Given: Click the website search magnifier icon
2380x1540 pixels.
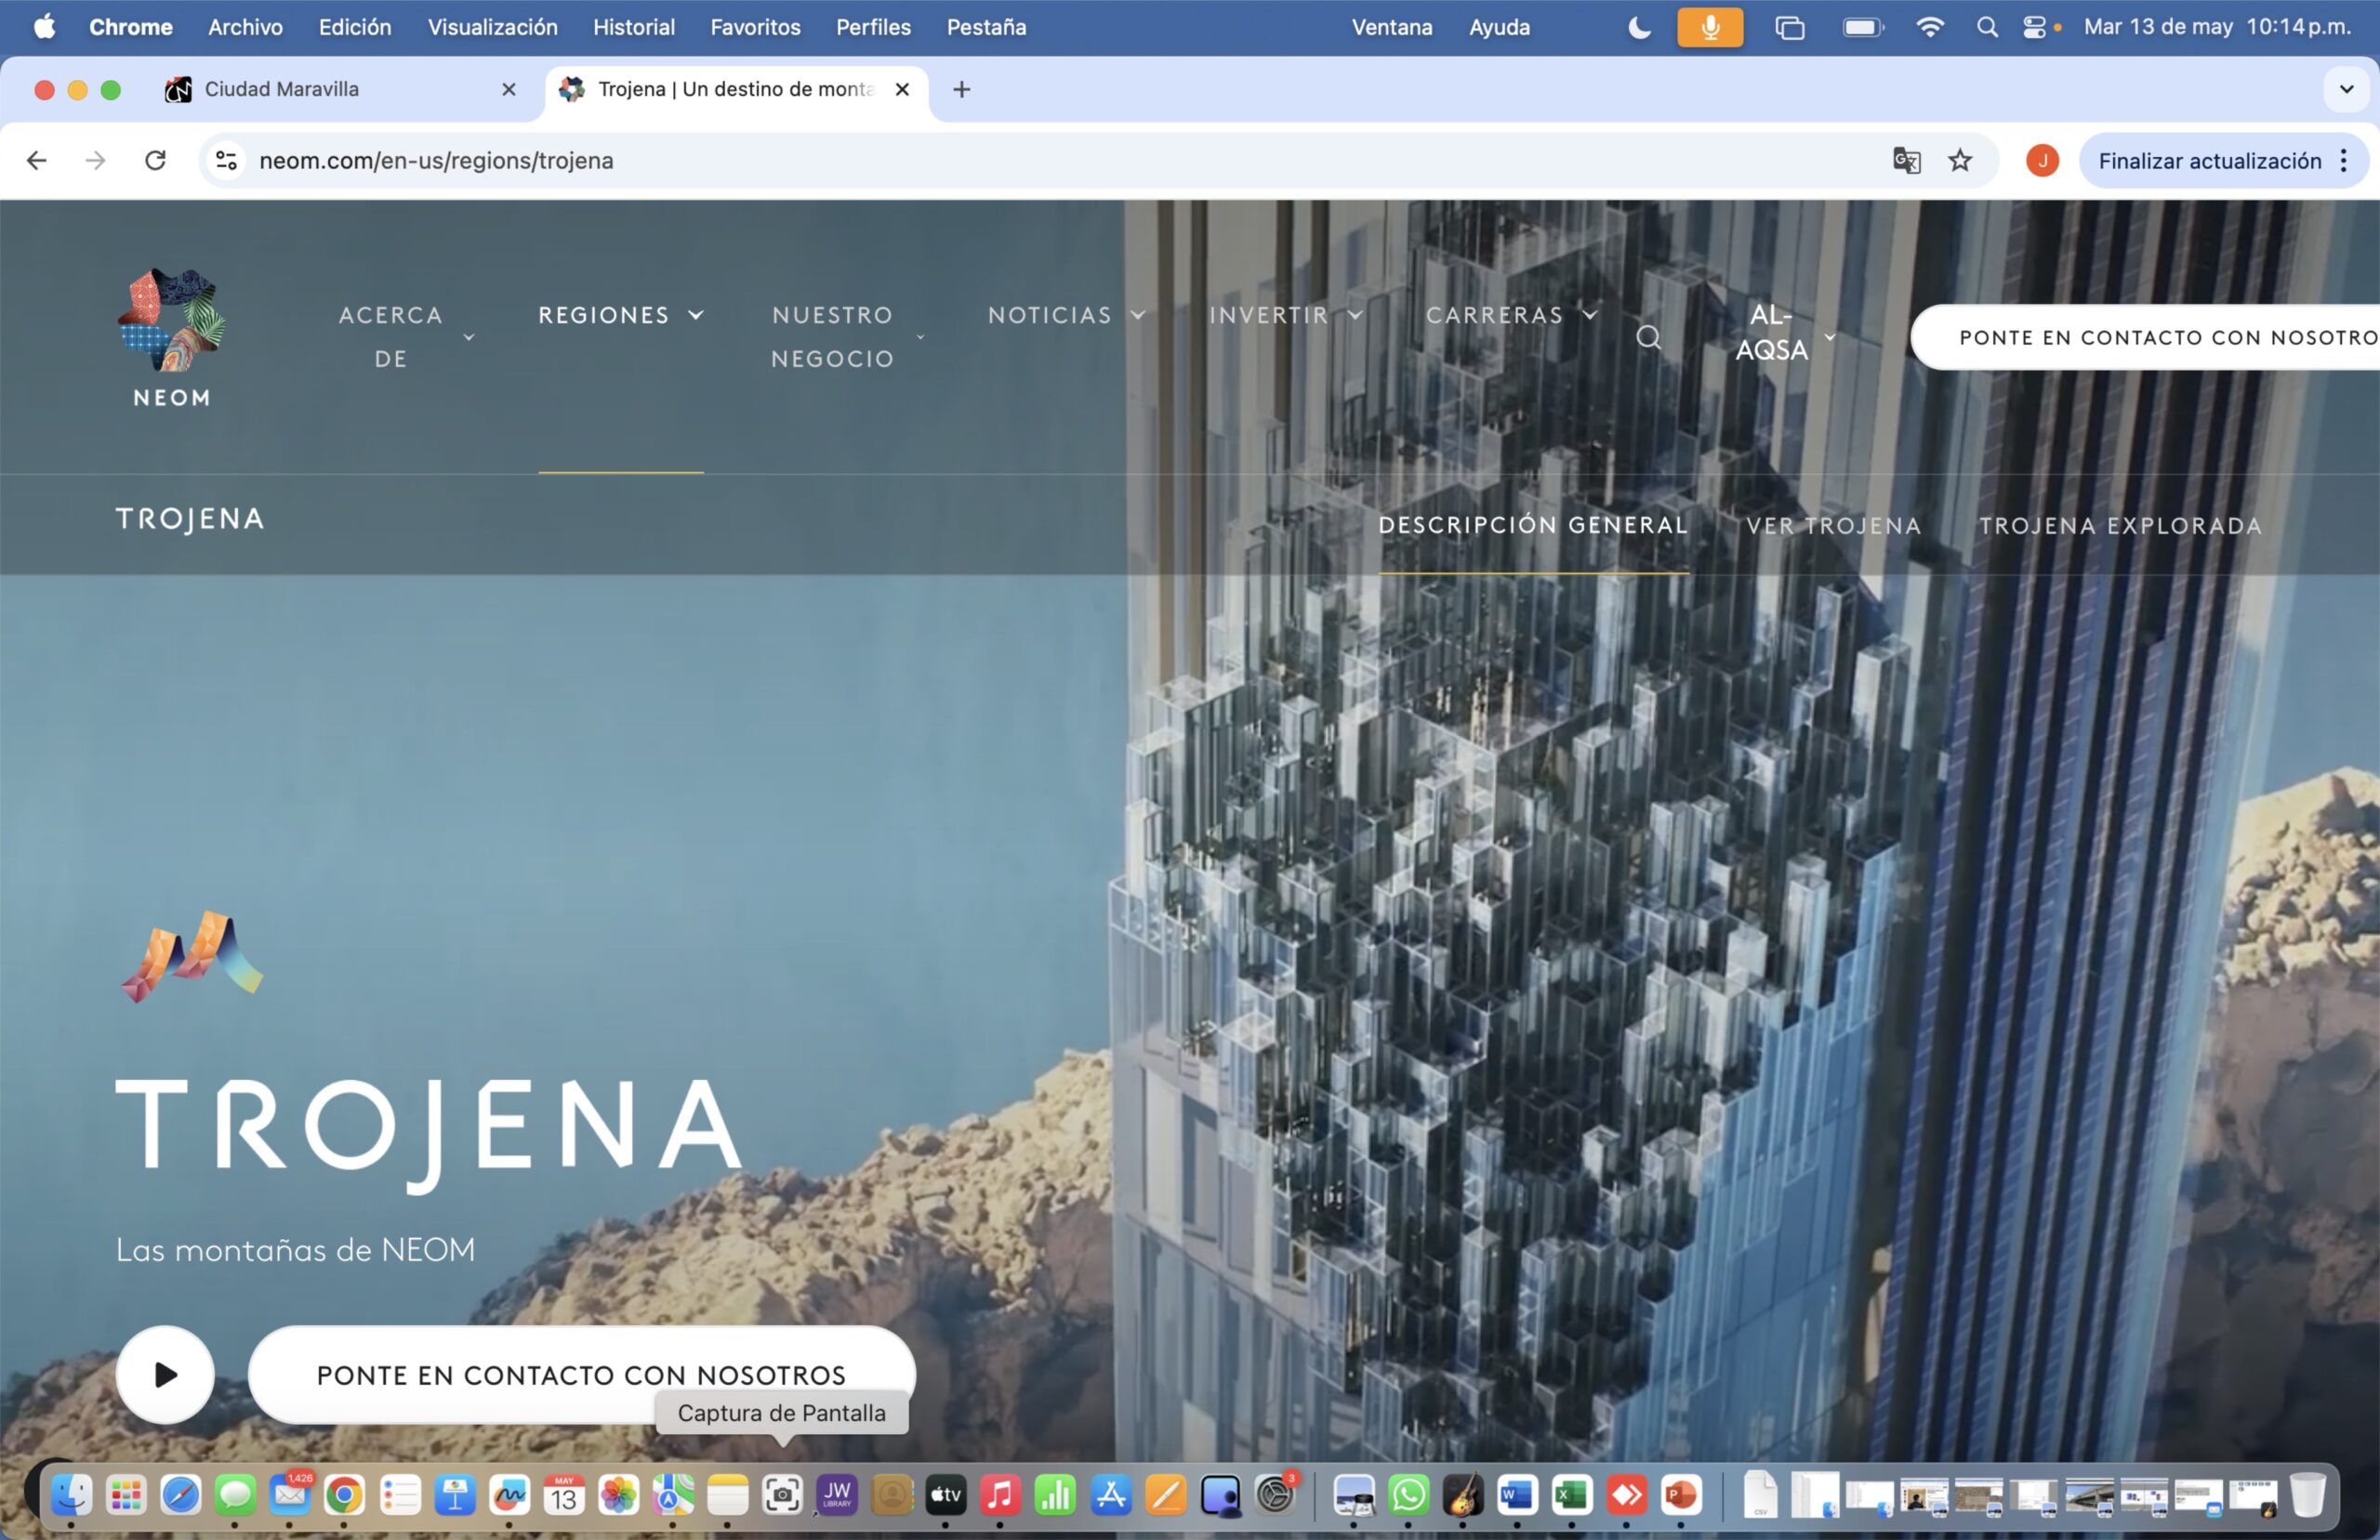Looking at the screenshot, I should tap(1648, 338).
